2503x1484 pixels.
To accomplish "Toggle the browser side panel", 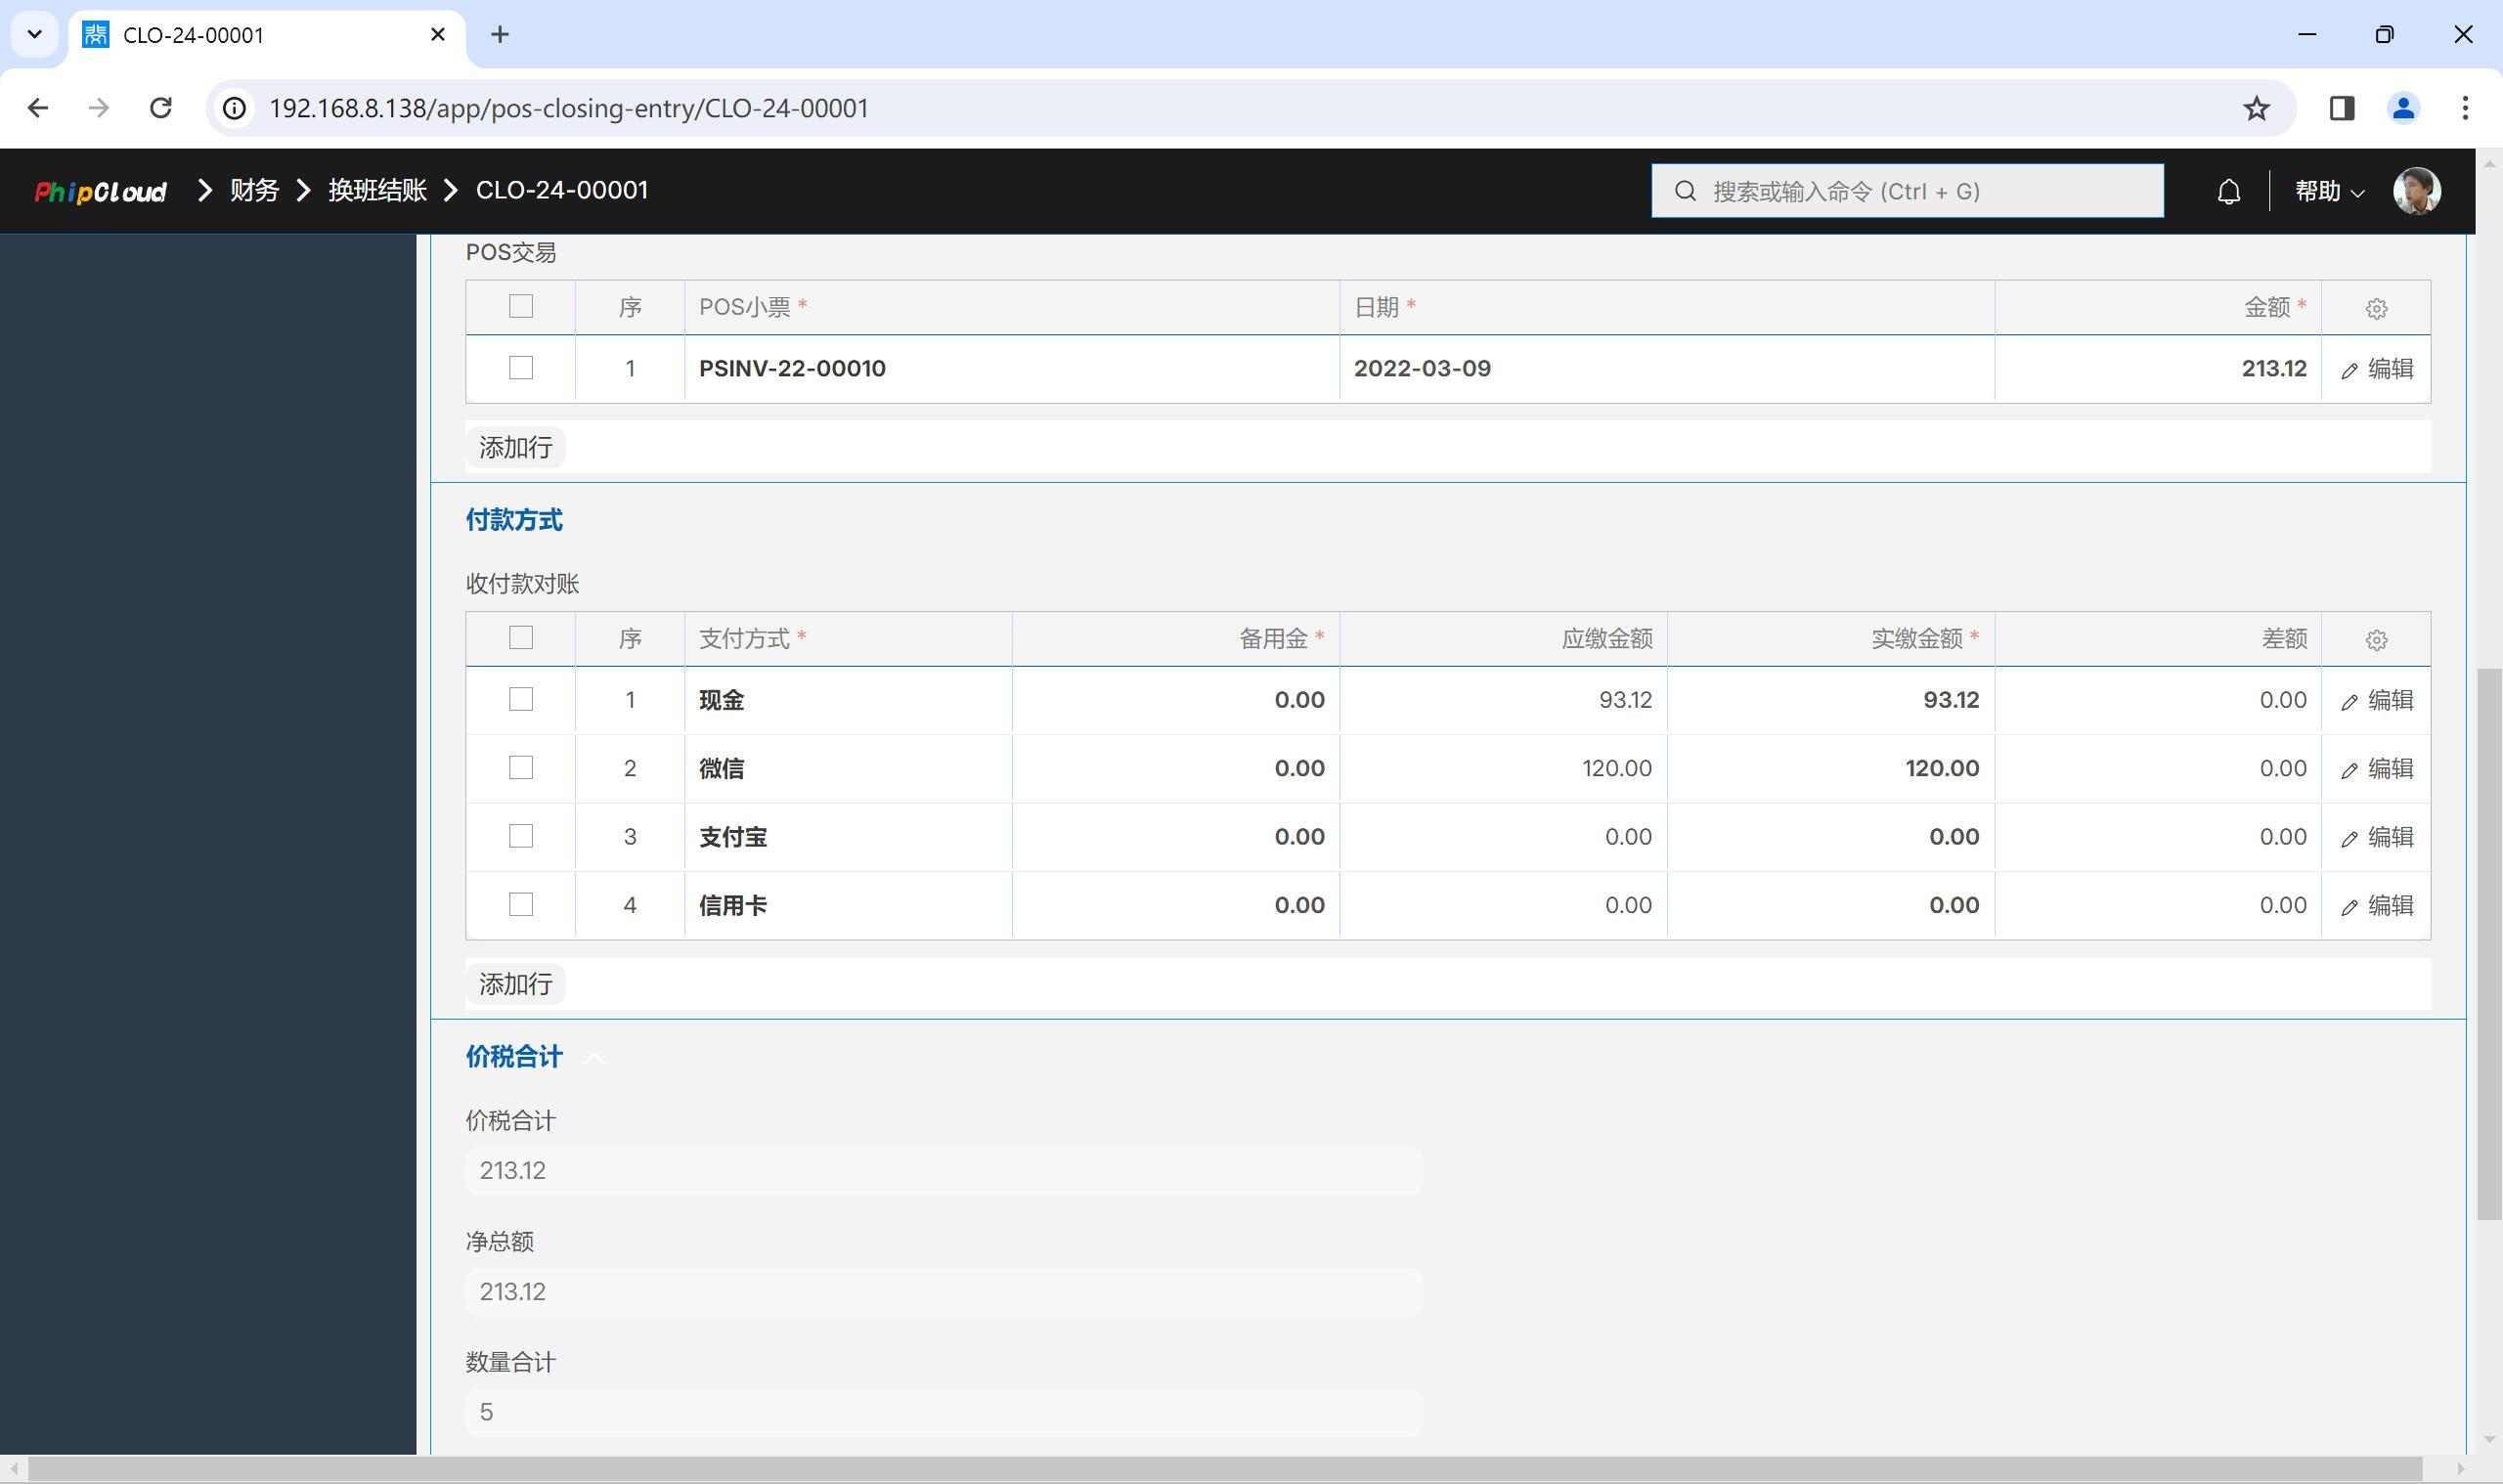I will tap(2341, 108).
